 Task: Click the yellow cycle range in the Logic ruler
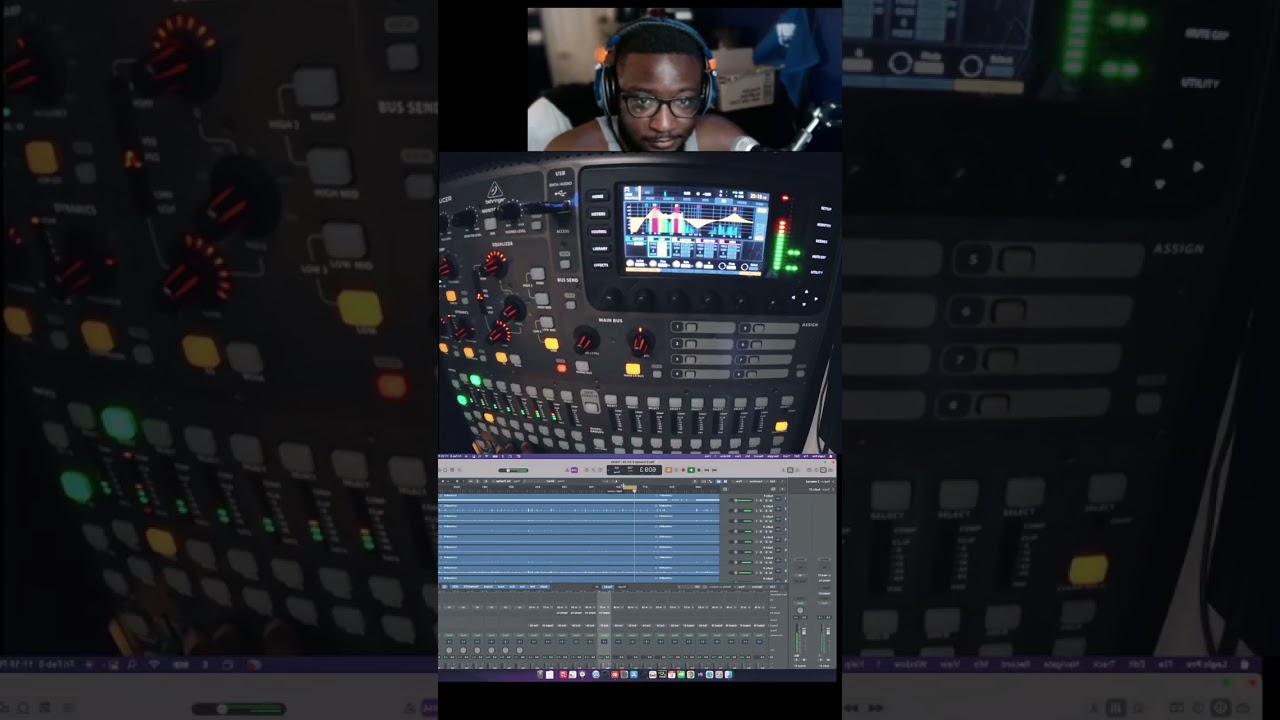pos(630,487)
